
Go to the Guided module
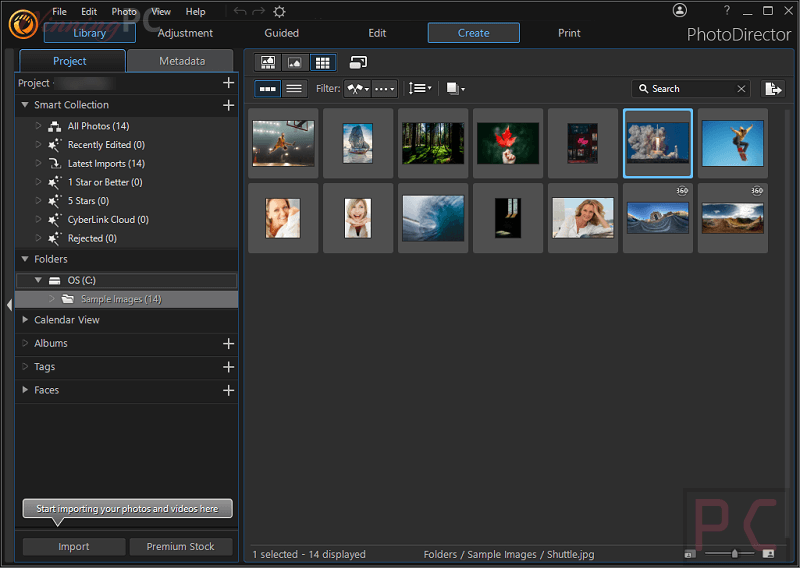(x=282, y=33)
